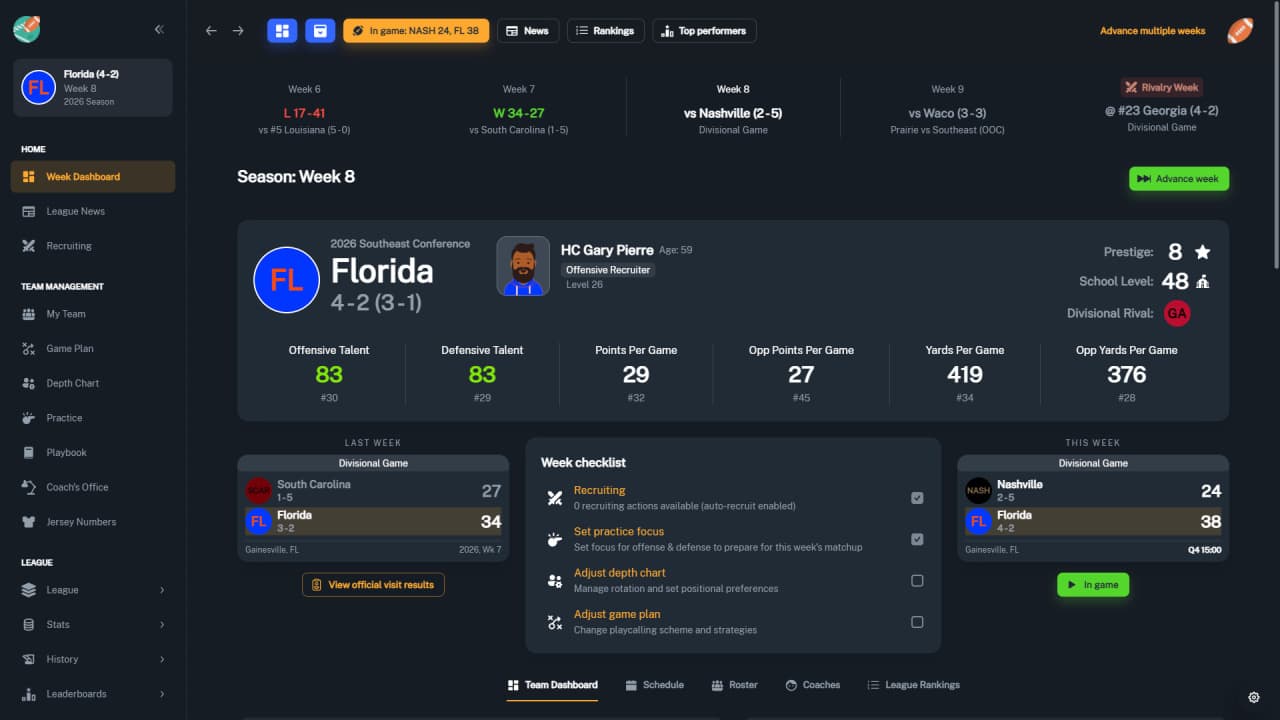Toggle the Recruiting checklist checkbox
The height and width of the screenshot is (720, 1280).
[x=917, y=498]
